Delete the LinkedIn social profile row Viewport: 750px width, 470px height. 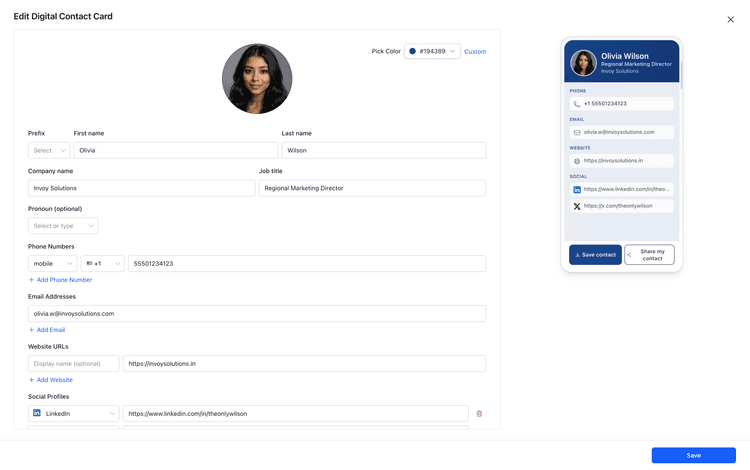tap(479, 414)
